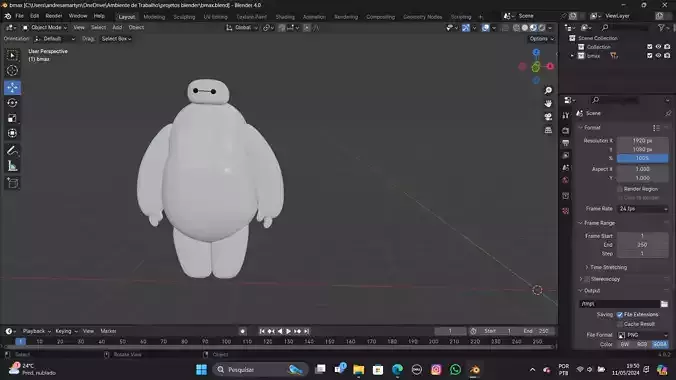Image resolution: width=676 pixels, height=380 pixels.
Task: Open the Marker menu in timeline
Action: tap(108, 331)
